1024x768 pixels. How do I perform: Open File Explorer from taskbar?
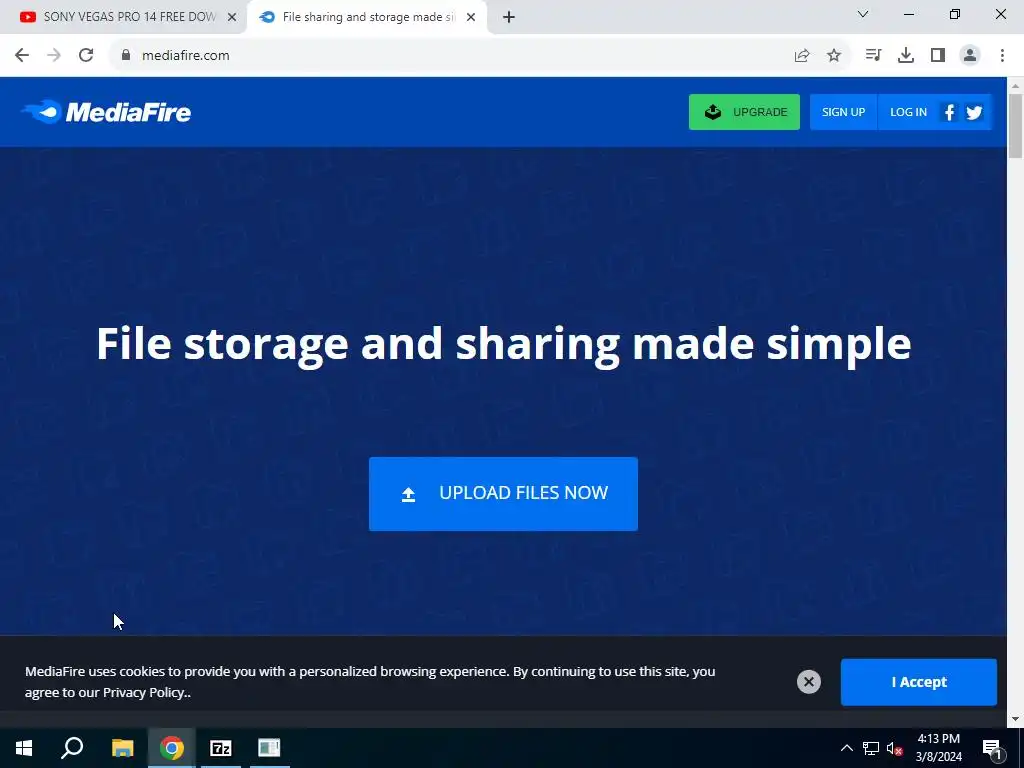pyautogui.click(x=122, y=748)
